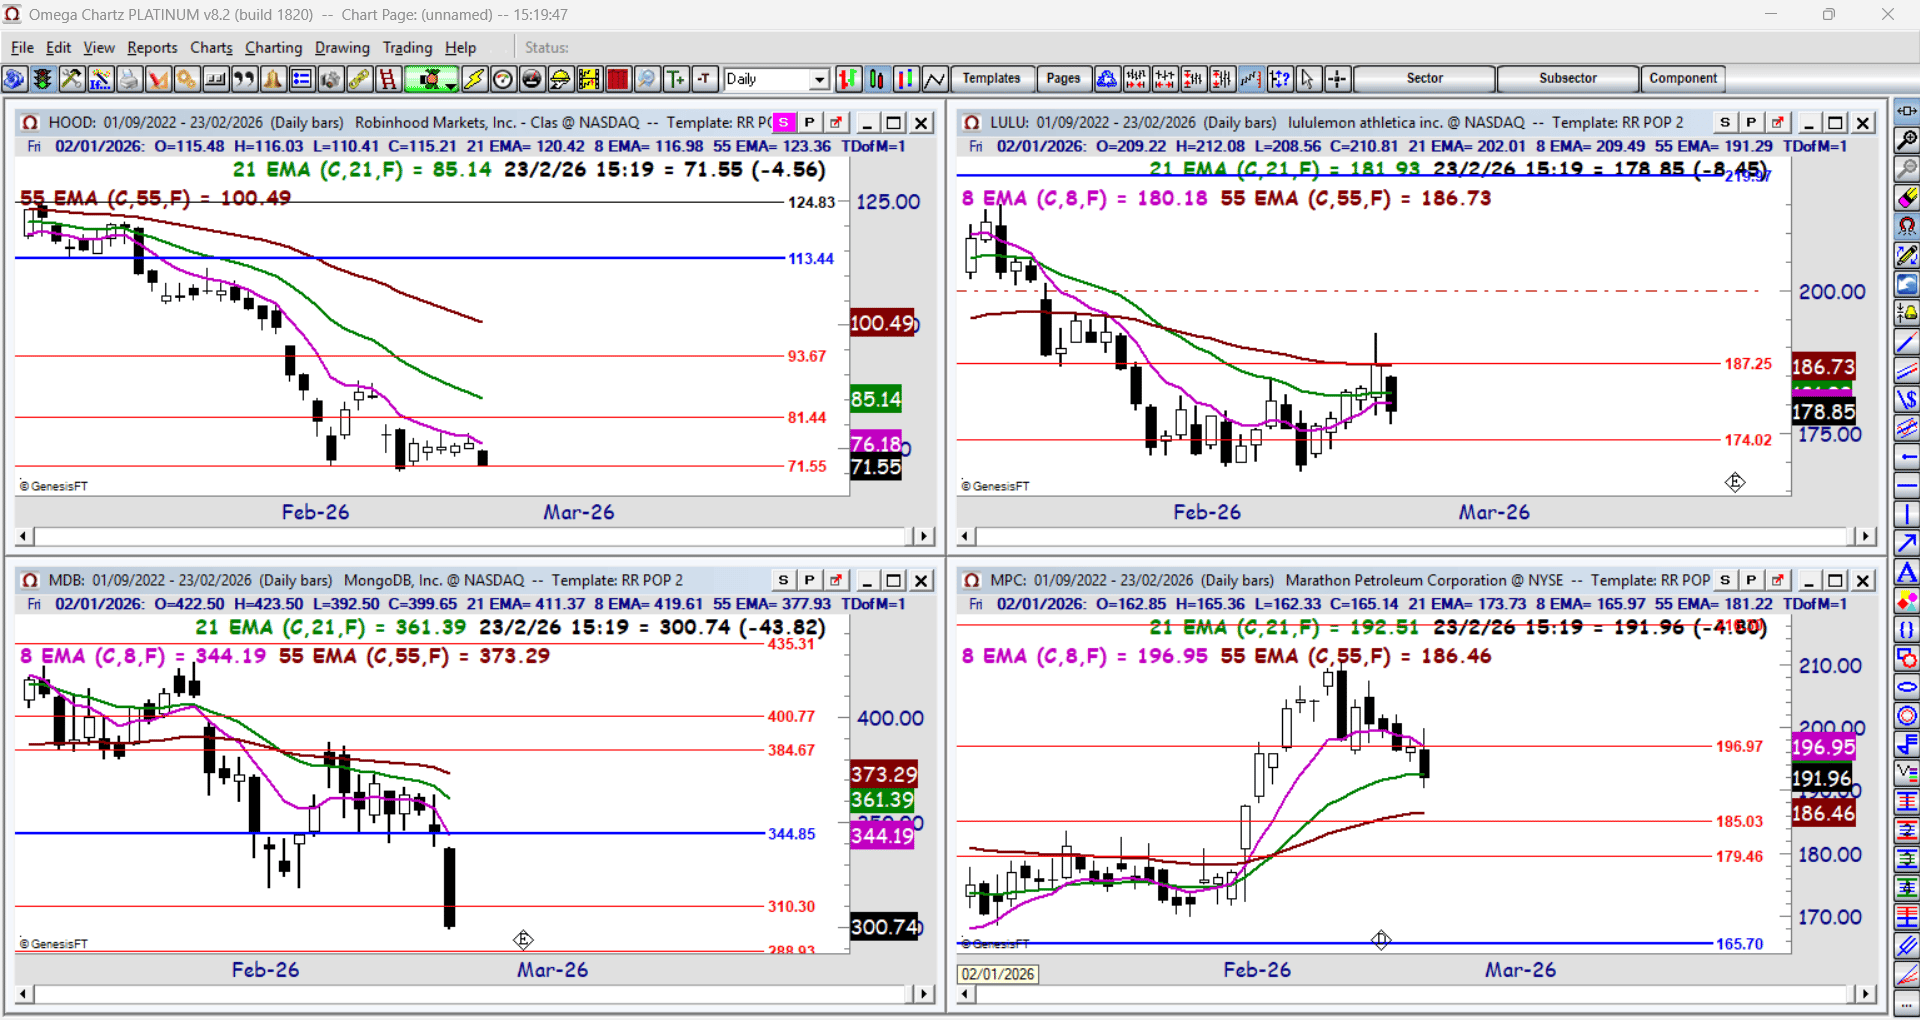The image size is (1920, 1020).
Task: Click LULU chart scrollbar right arrow
Action: 1865,536
